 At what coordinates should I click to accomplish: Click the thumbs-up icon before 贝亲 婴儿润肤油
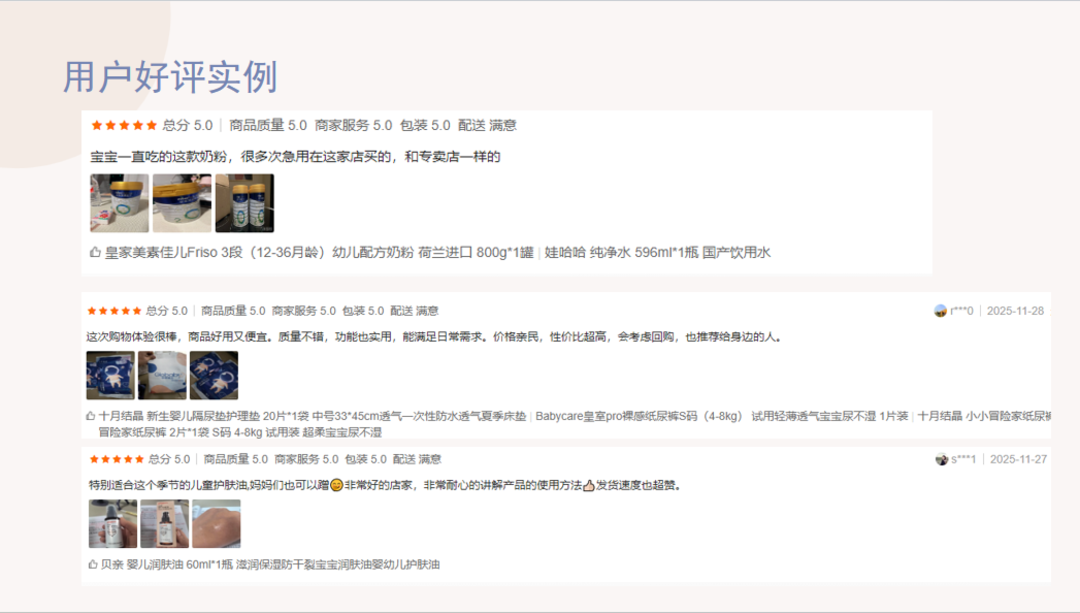[93, 564]
